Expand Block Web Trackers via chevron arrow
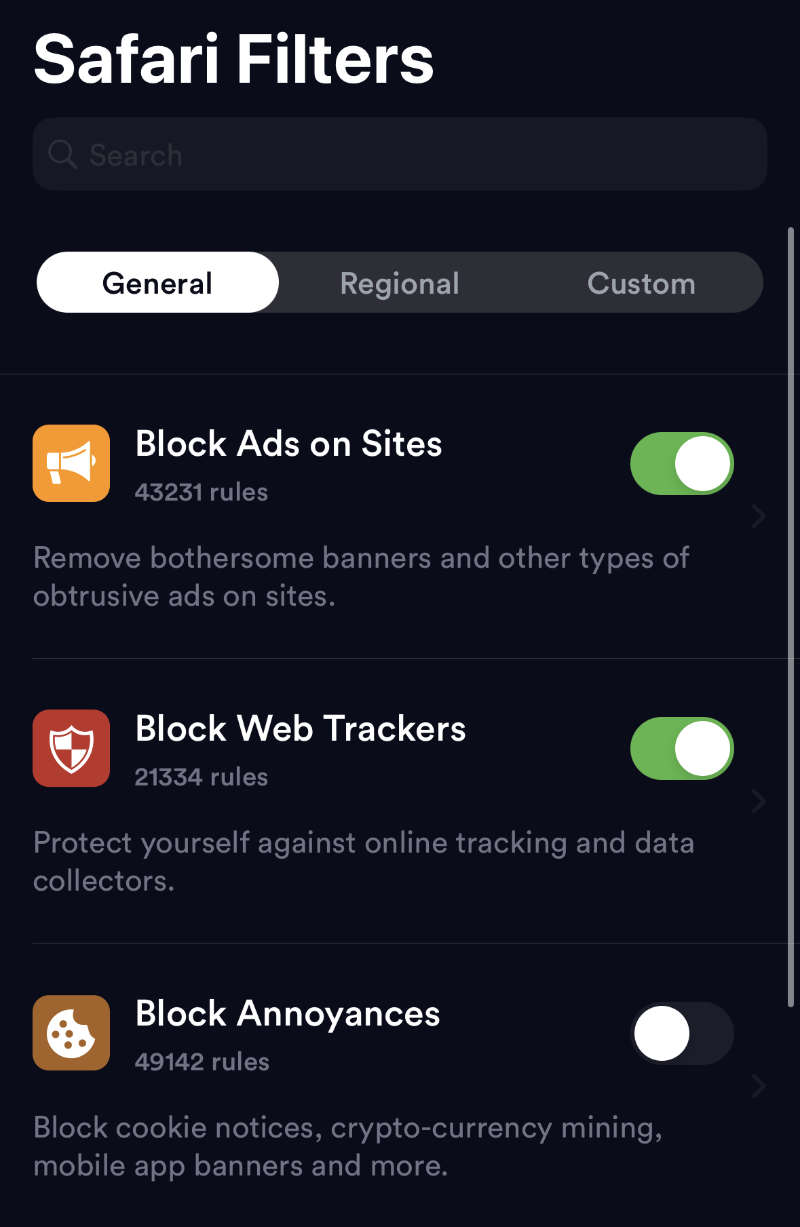 point(759,801)
